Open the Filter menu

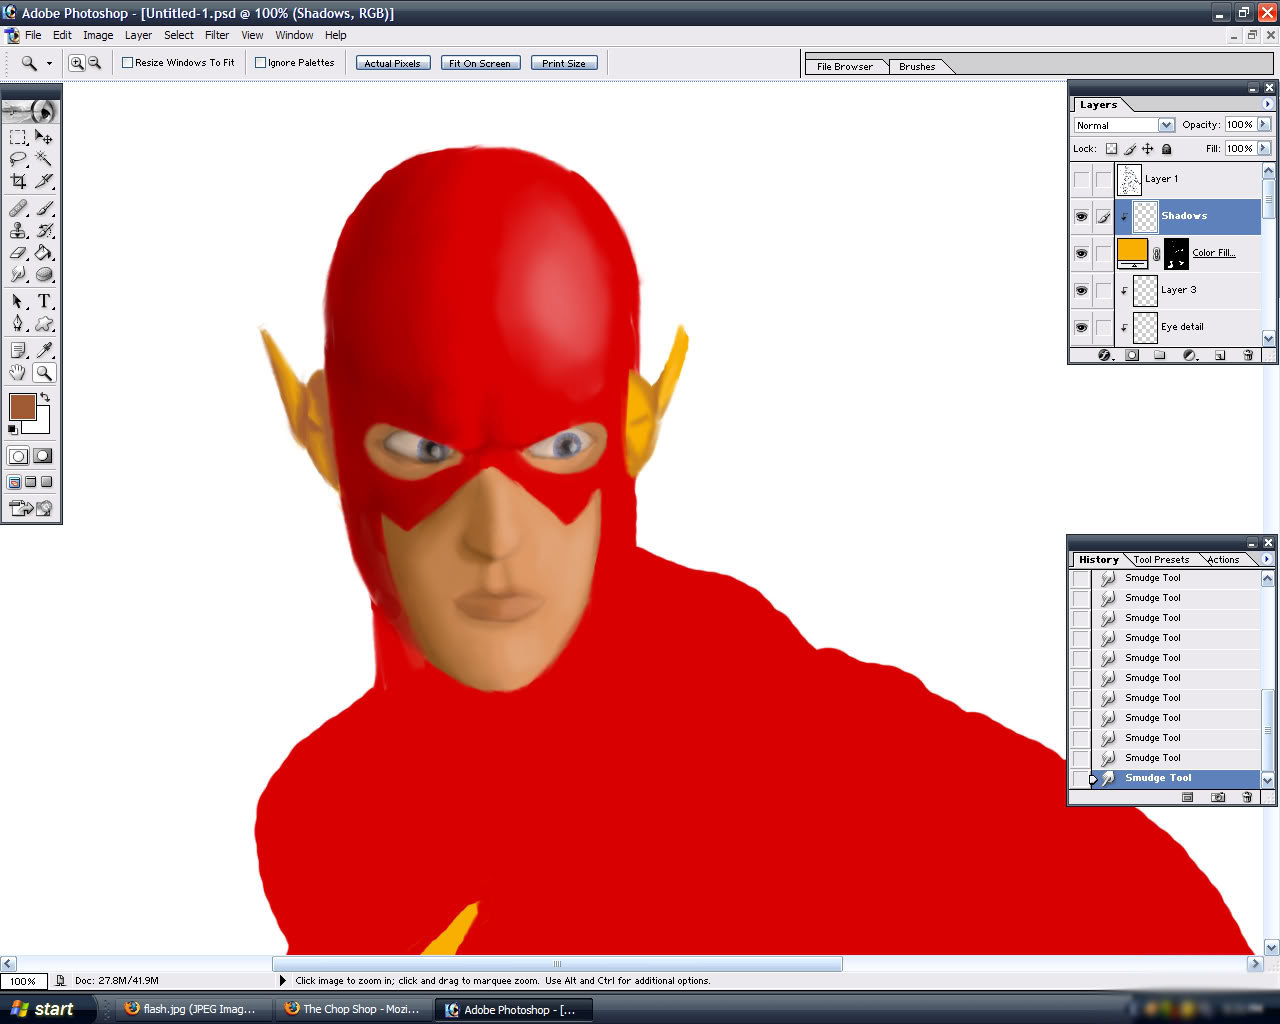click(217, 35)
